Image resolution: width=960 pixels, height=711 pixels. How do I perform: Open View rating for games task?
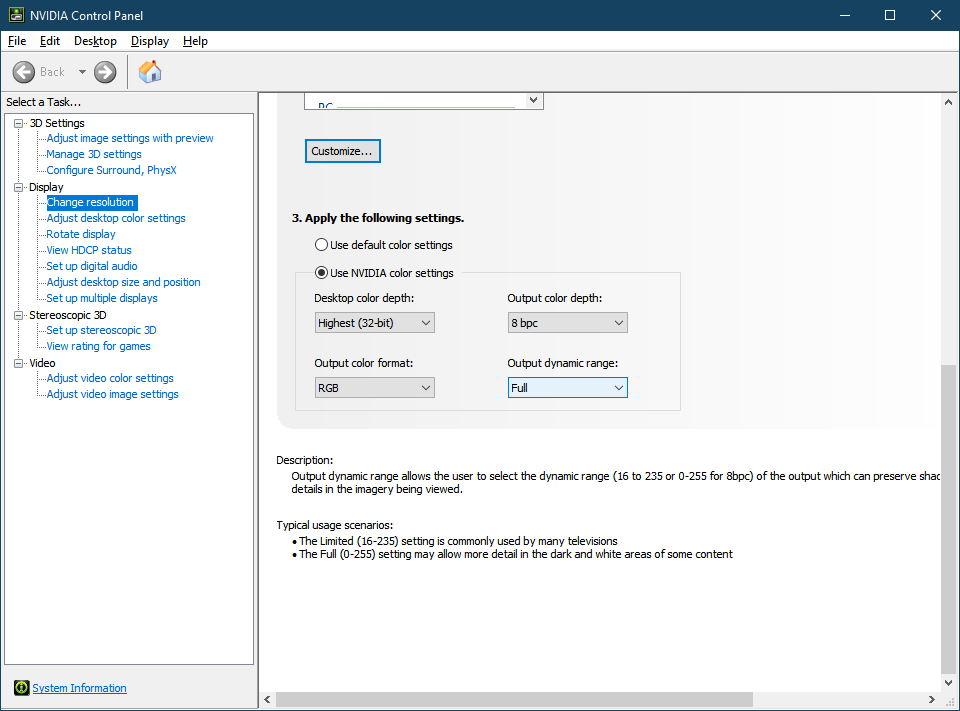pyautogui.click(x=98, y=346)
